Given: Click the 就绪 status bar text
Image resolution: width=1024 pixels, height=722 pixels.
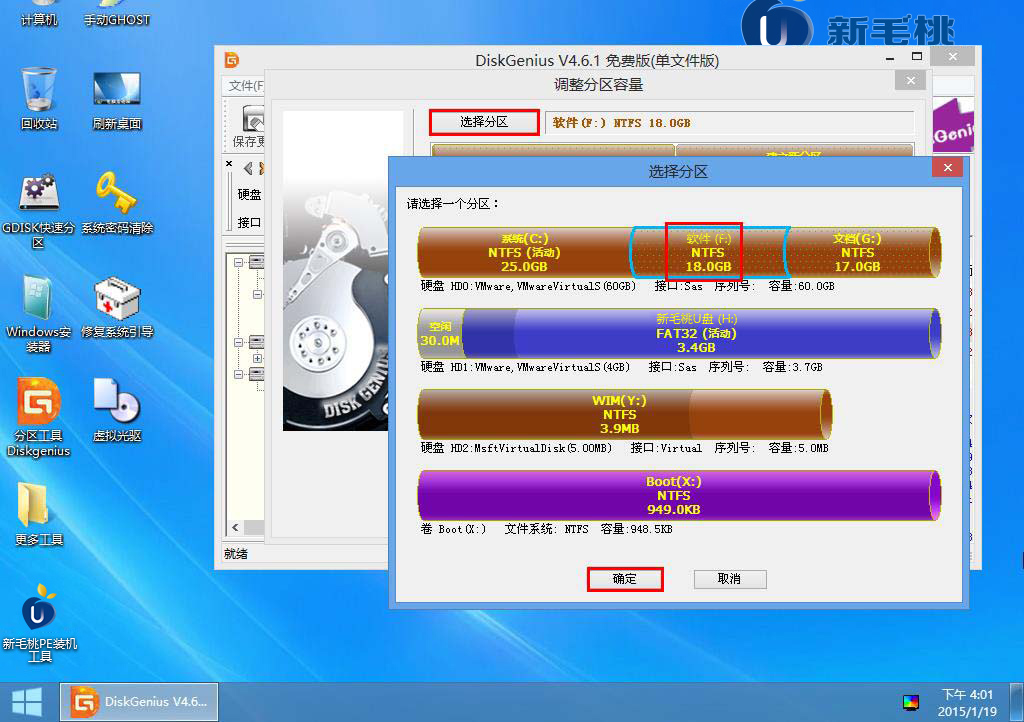Looking at the screenshot, I should click(x=236, y=554).
